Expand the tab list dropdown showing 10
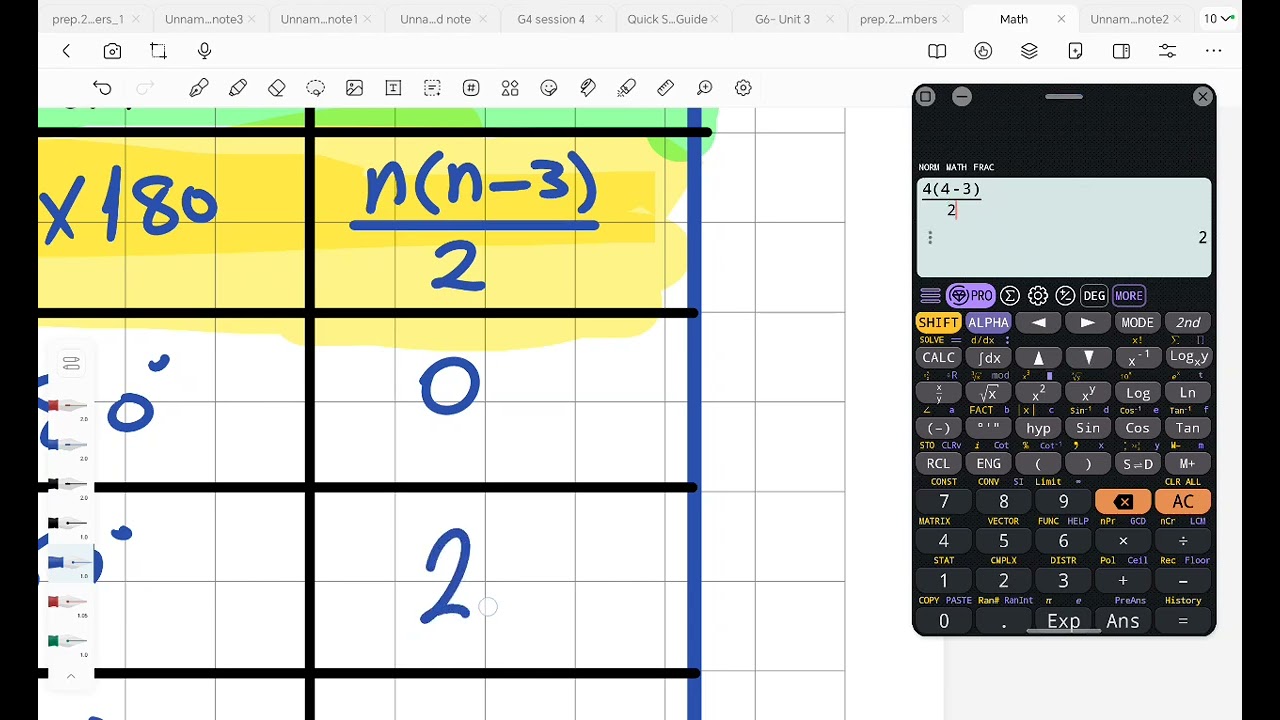 point(1219,18)
